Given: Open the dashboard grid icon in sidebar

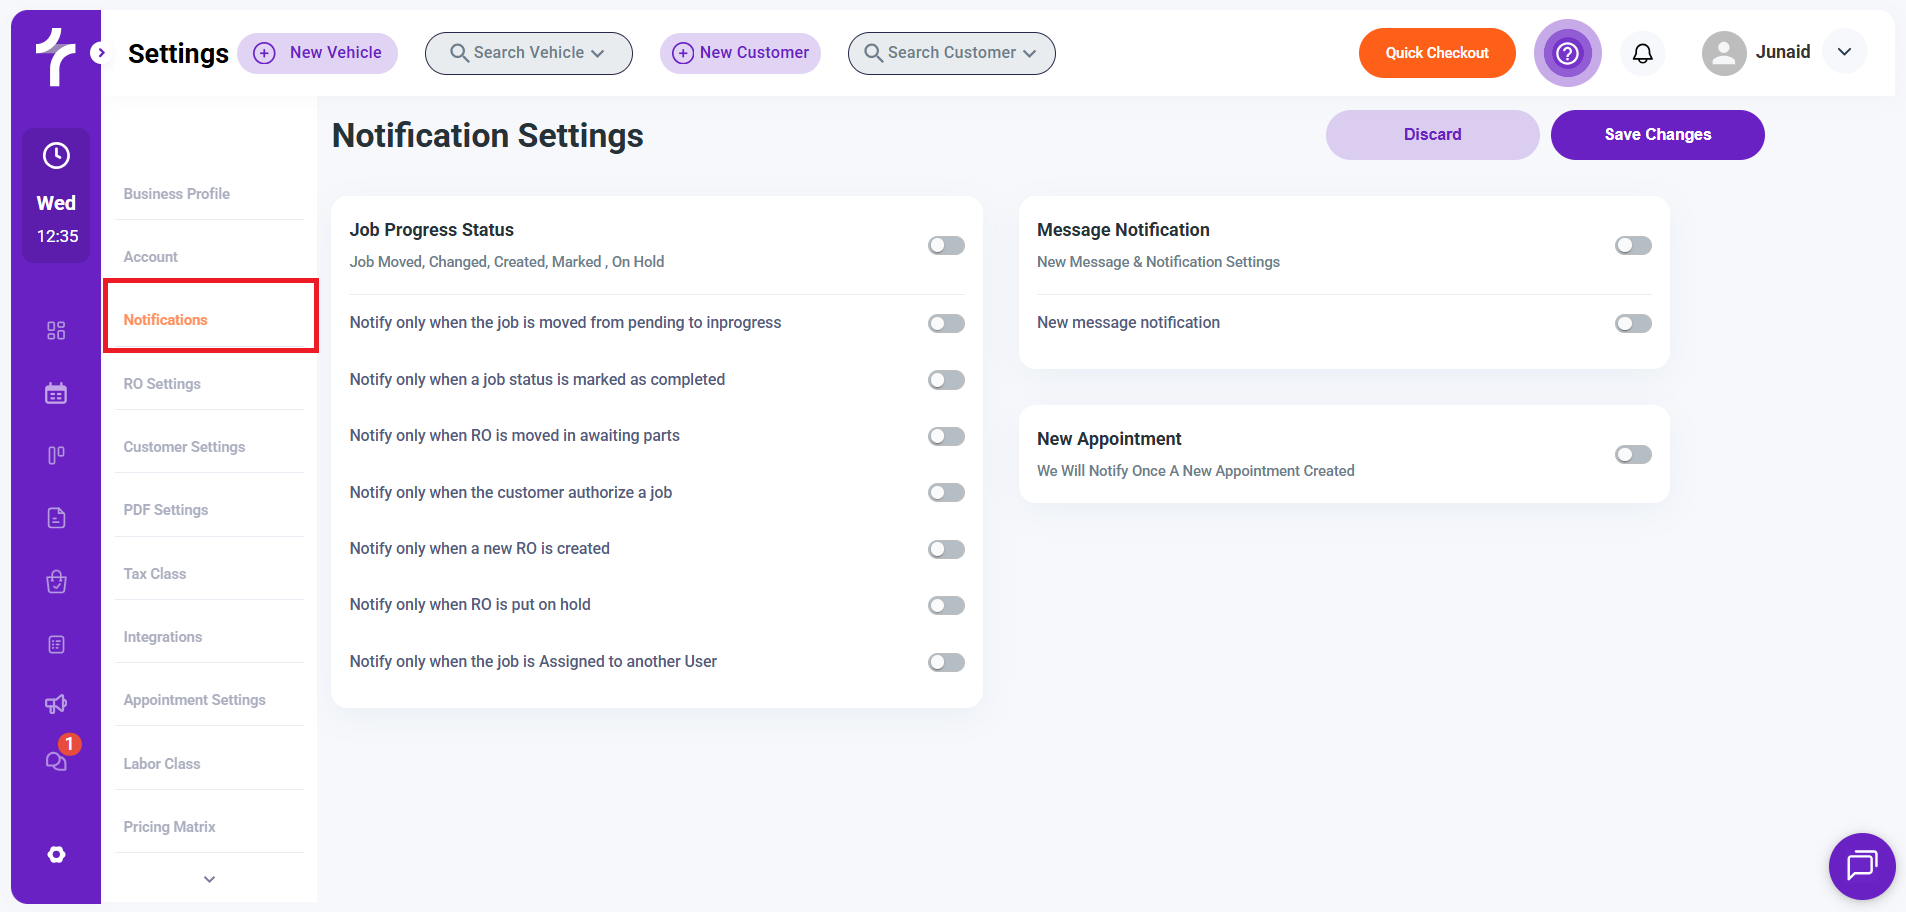Looking at the screenshot, I should 56,331.
